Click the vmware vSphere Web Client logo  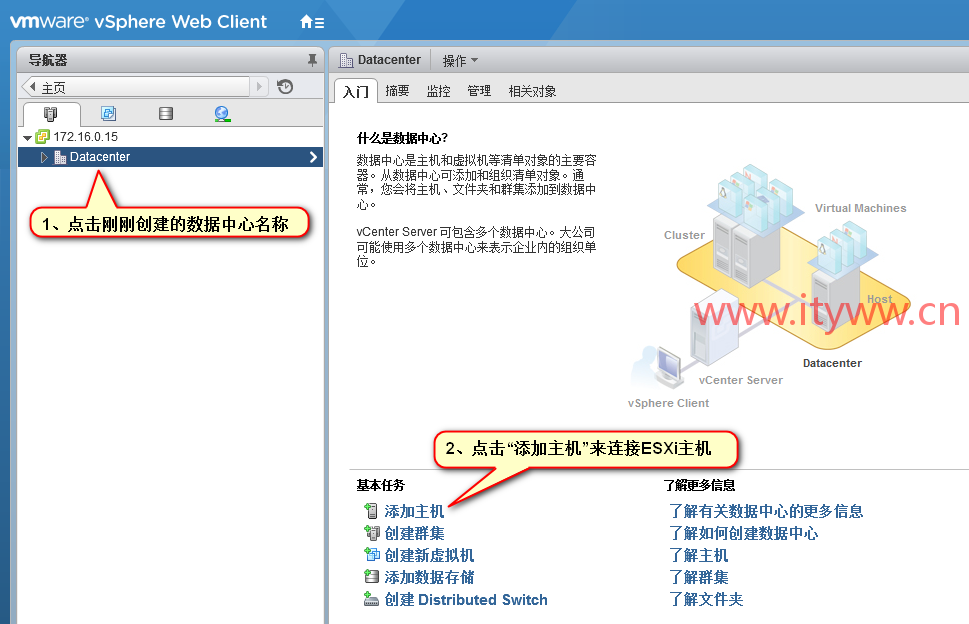click(x=138, y=22)
